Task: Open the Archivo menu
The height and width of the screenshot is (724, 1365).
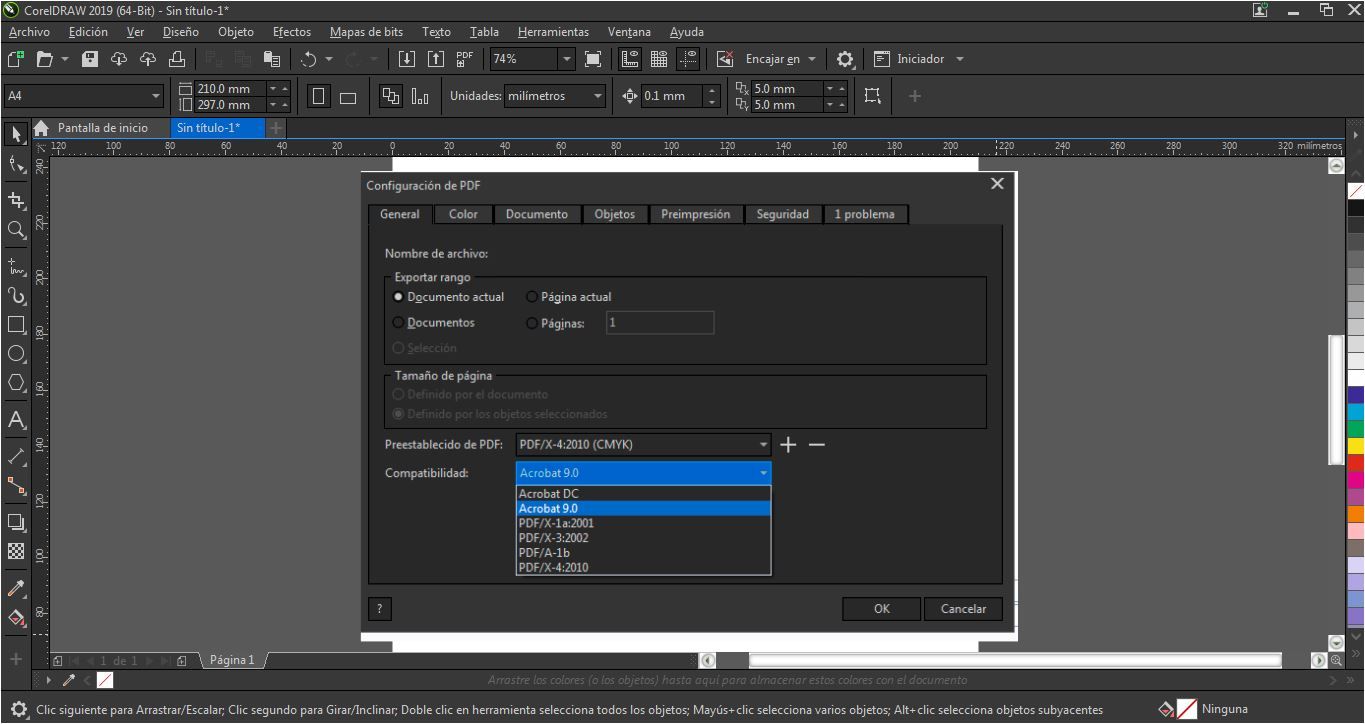Action: pos(29,32)
